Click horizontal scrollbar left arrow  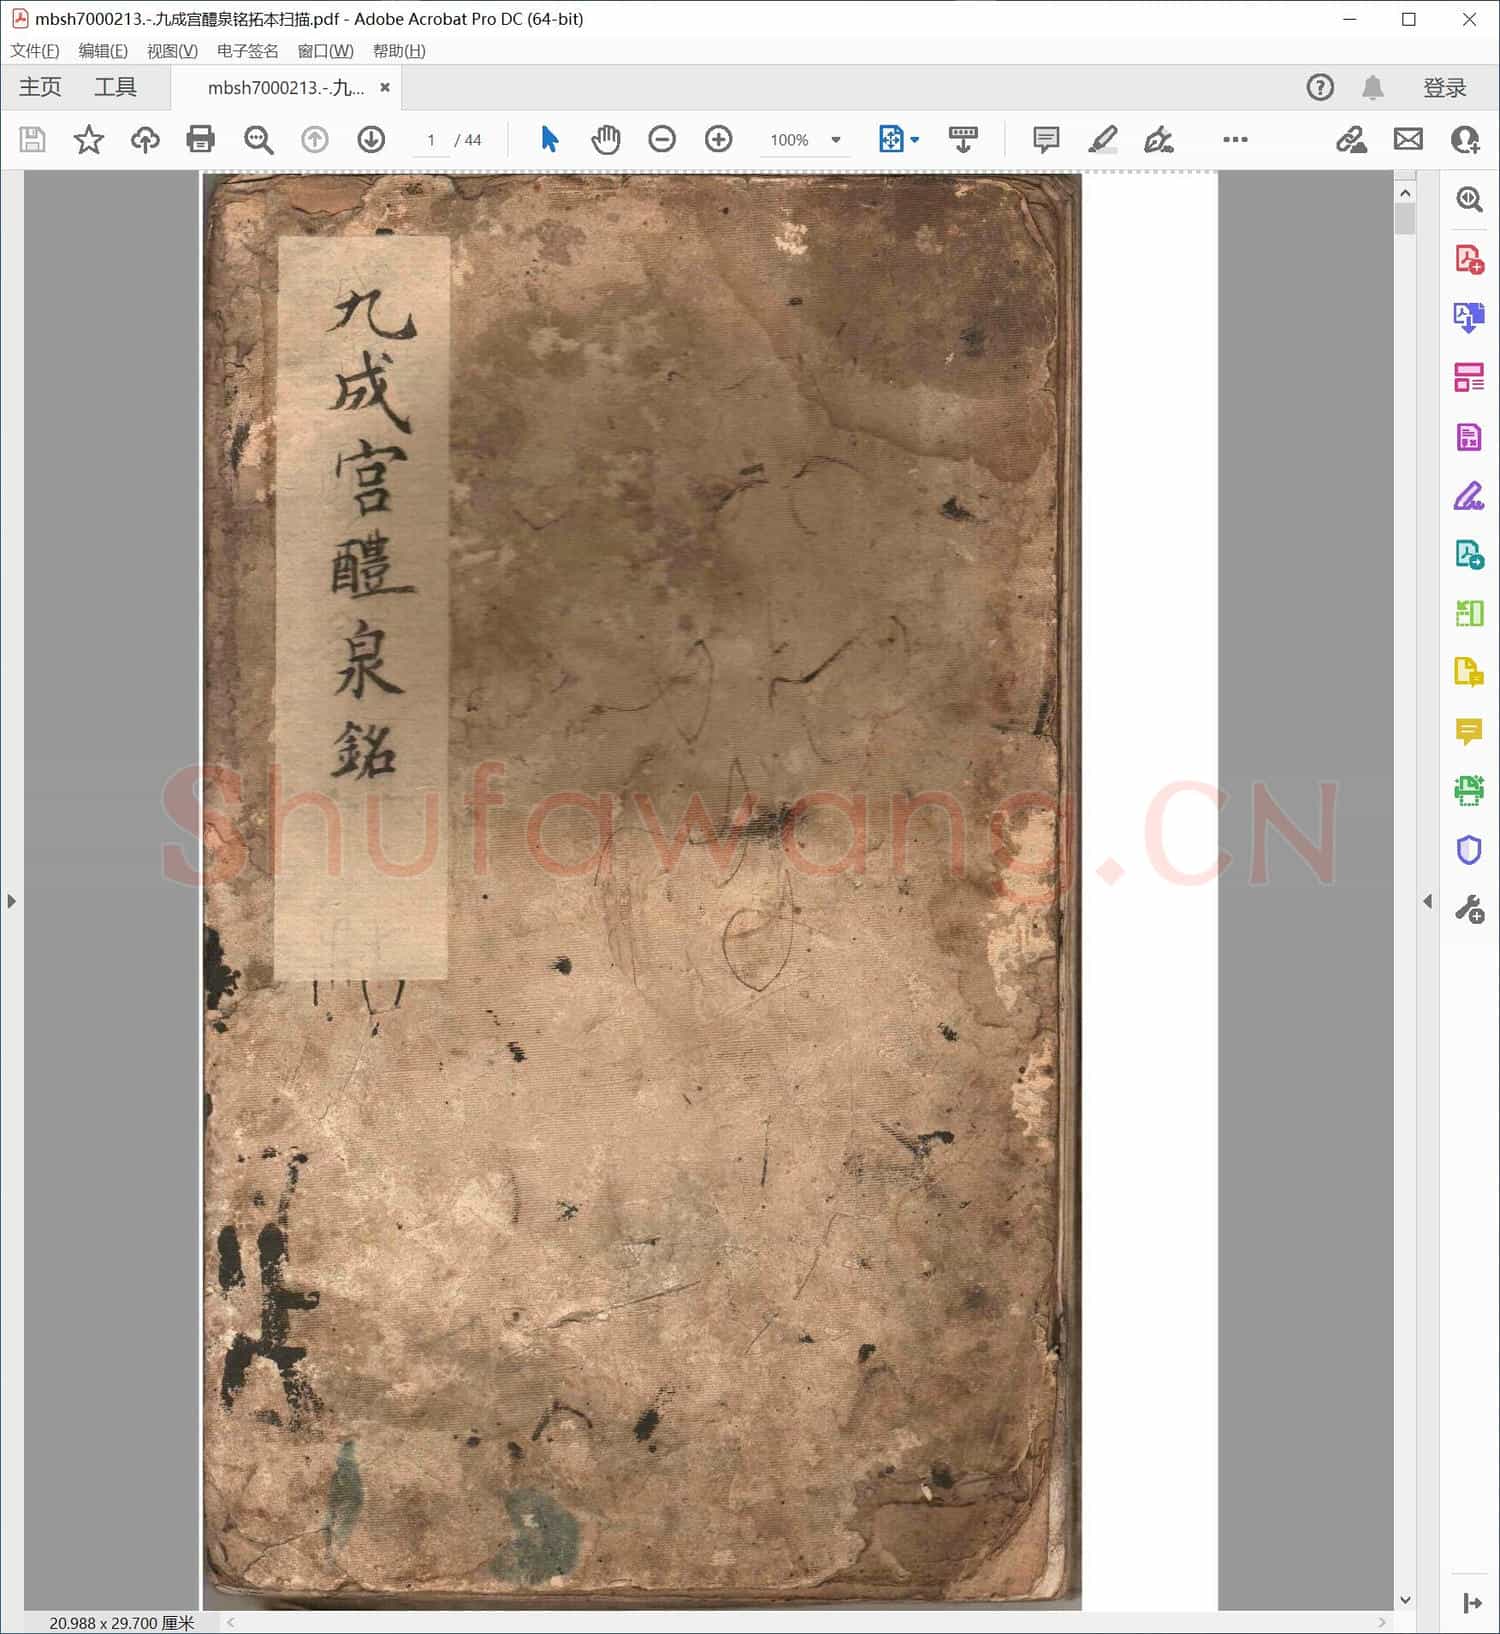tap(231, 1622)
